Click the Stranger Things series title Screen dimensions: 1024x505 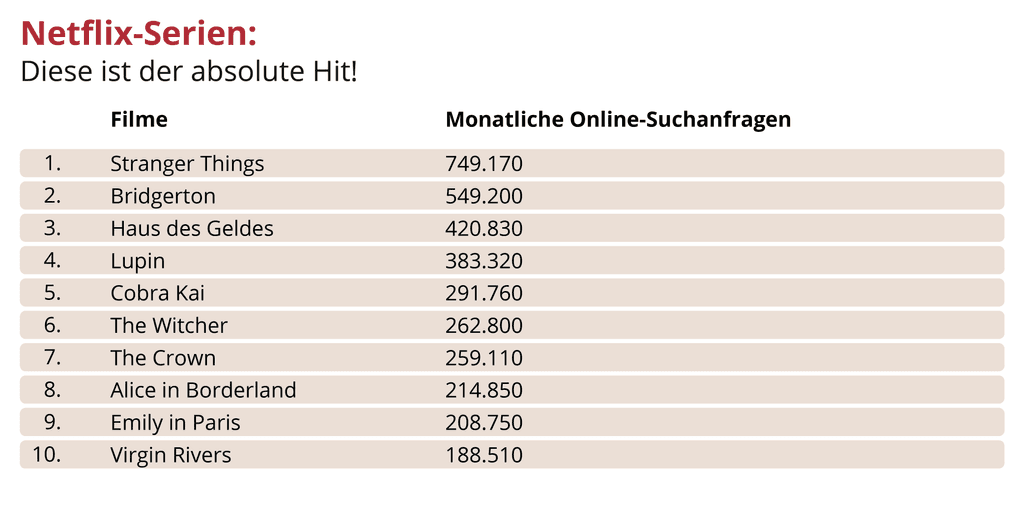pyautogui.click(x=187, y=164)
